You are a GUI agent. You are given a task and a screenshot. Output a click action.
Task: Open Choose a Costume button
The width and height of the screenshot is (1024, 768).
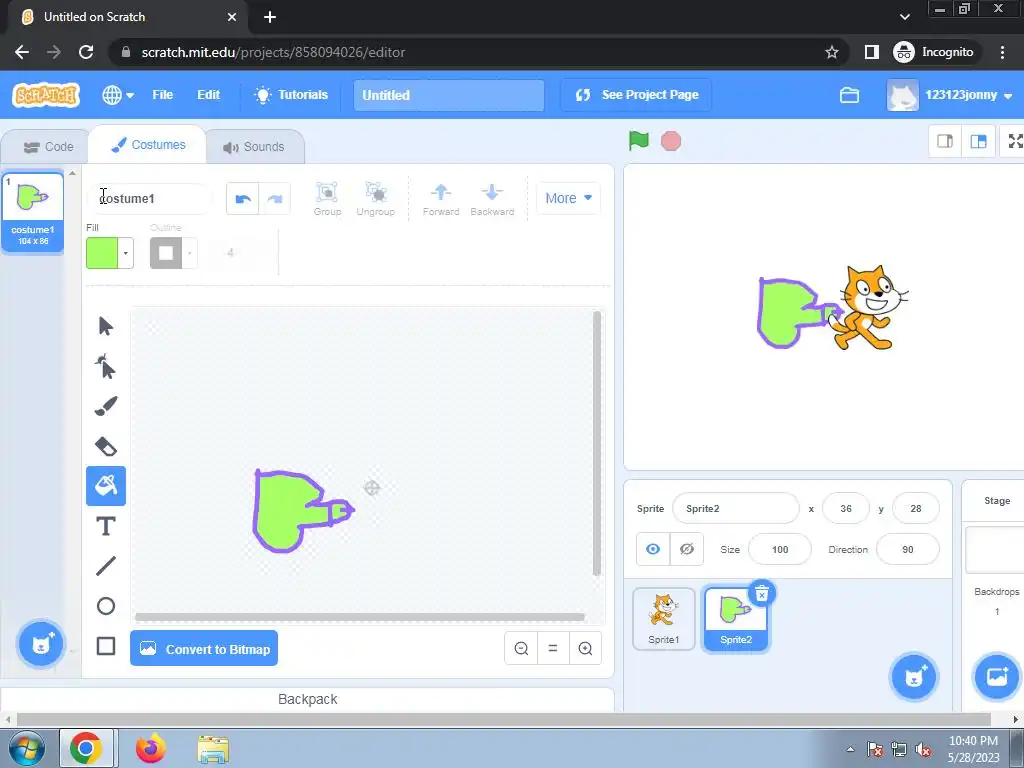[41, 645]
